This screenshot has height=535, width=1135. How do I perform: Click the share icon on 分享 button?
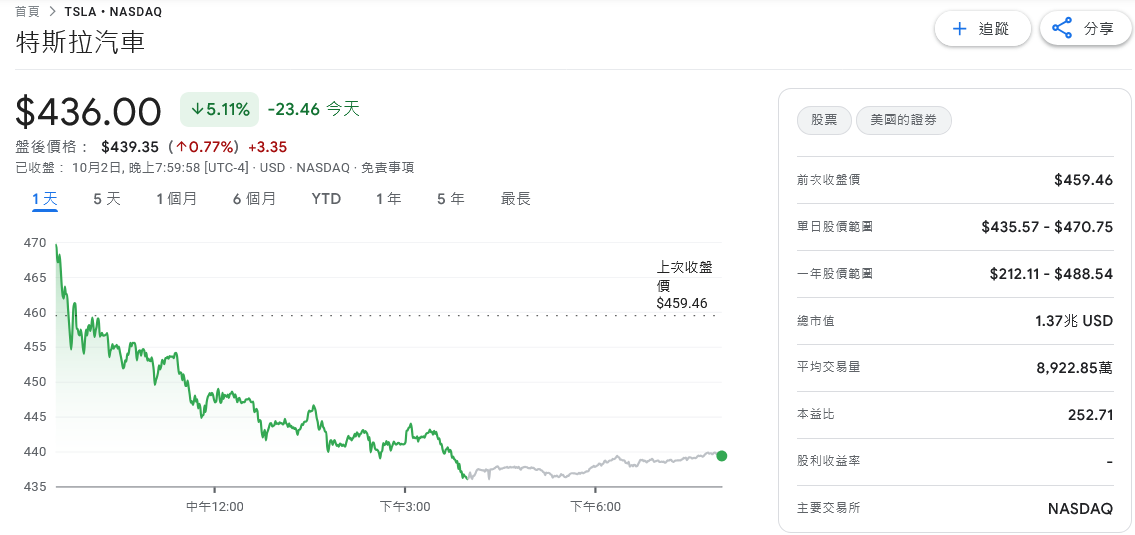pyautogui.click(x=1063, y=29)
